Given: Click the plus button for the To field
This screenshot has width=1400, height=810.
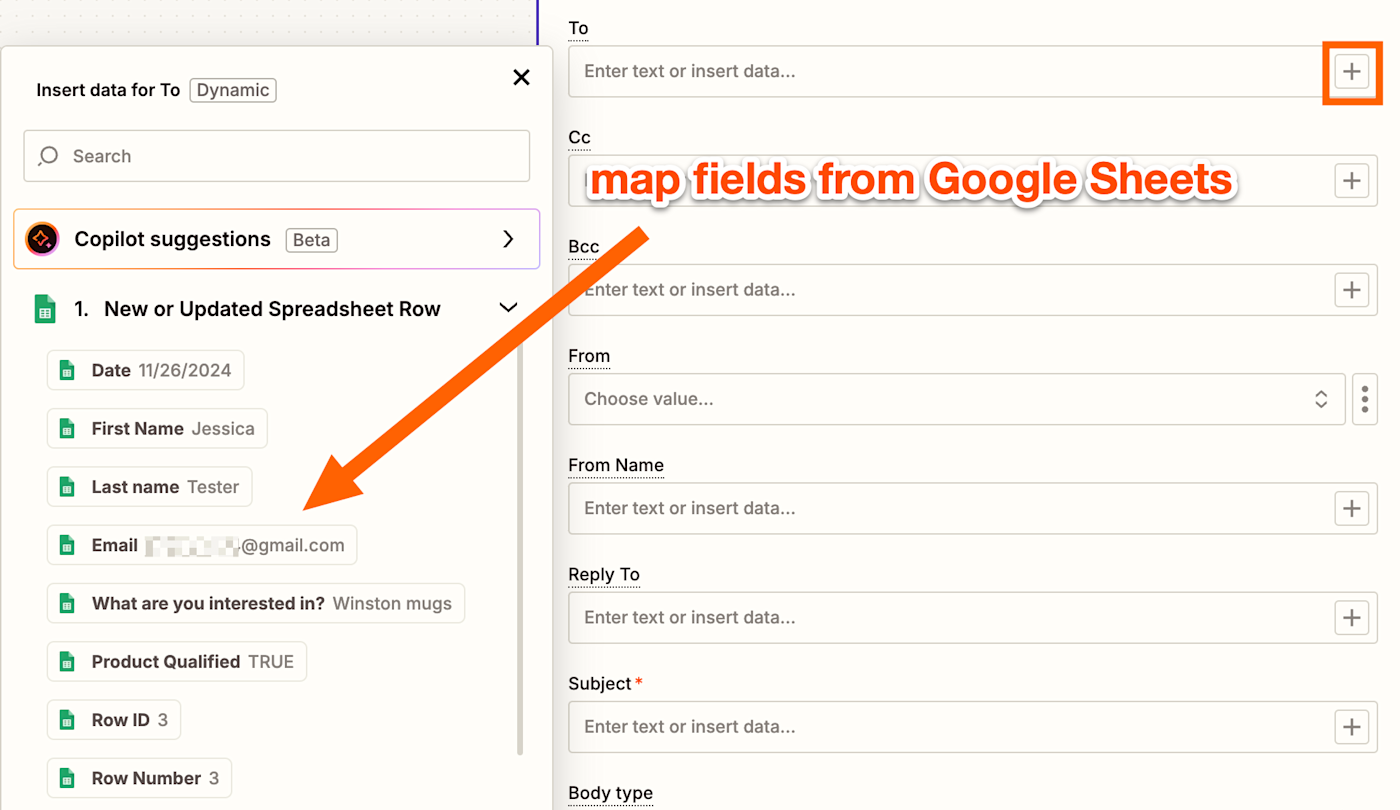Looking at the screenshot, I should pyautogui.click(x=1351, y=71).
